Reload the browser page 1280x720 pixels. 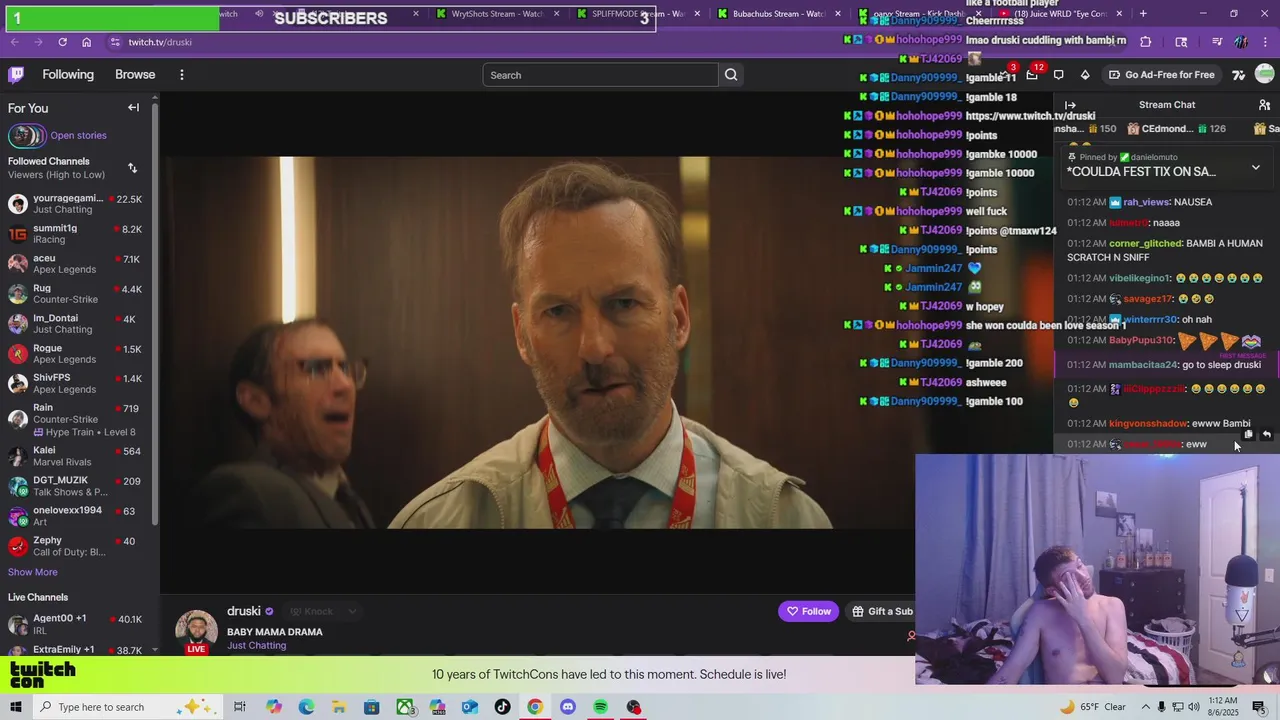62,42
